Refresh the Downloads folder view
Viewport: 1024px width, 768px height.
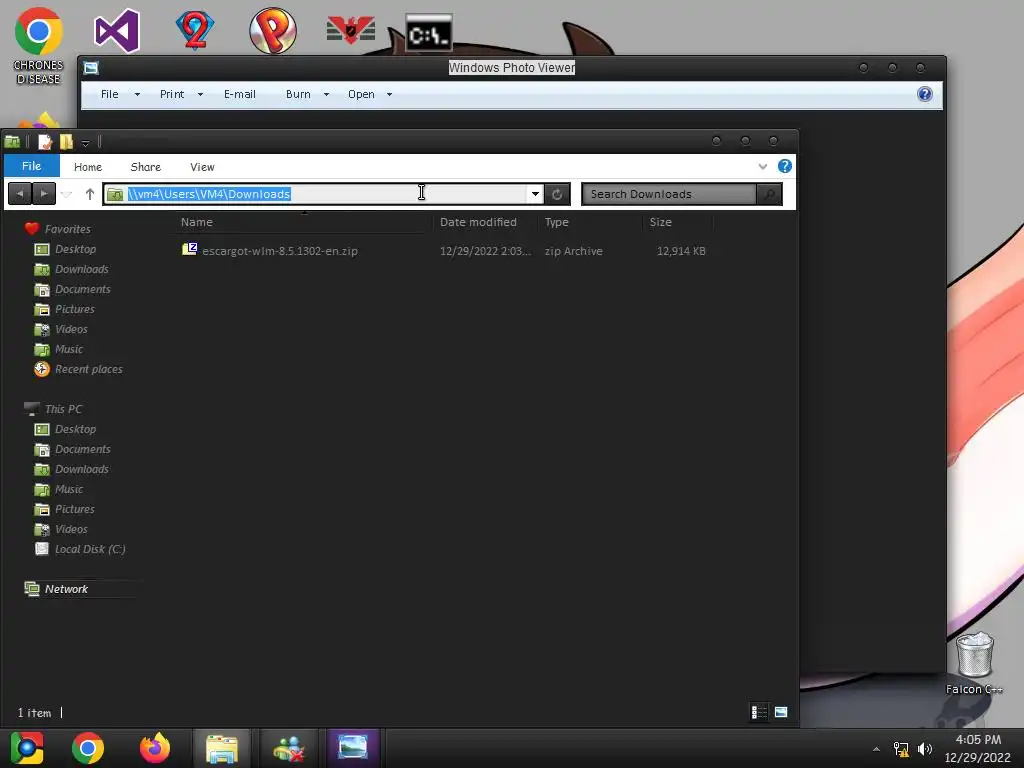[557, 194]
